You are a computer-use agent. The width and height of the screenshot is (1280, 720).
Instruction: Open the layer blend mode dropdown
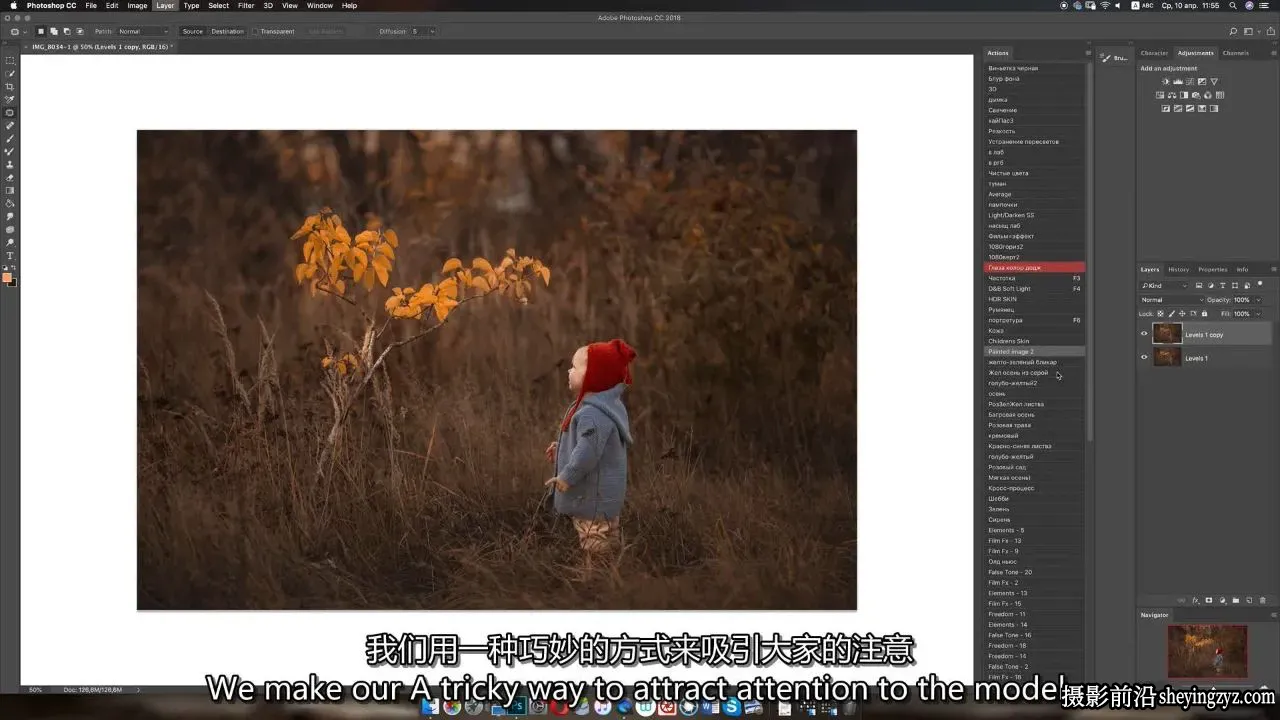click(1172, 300)
